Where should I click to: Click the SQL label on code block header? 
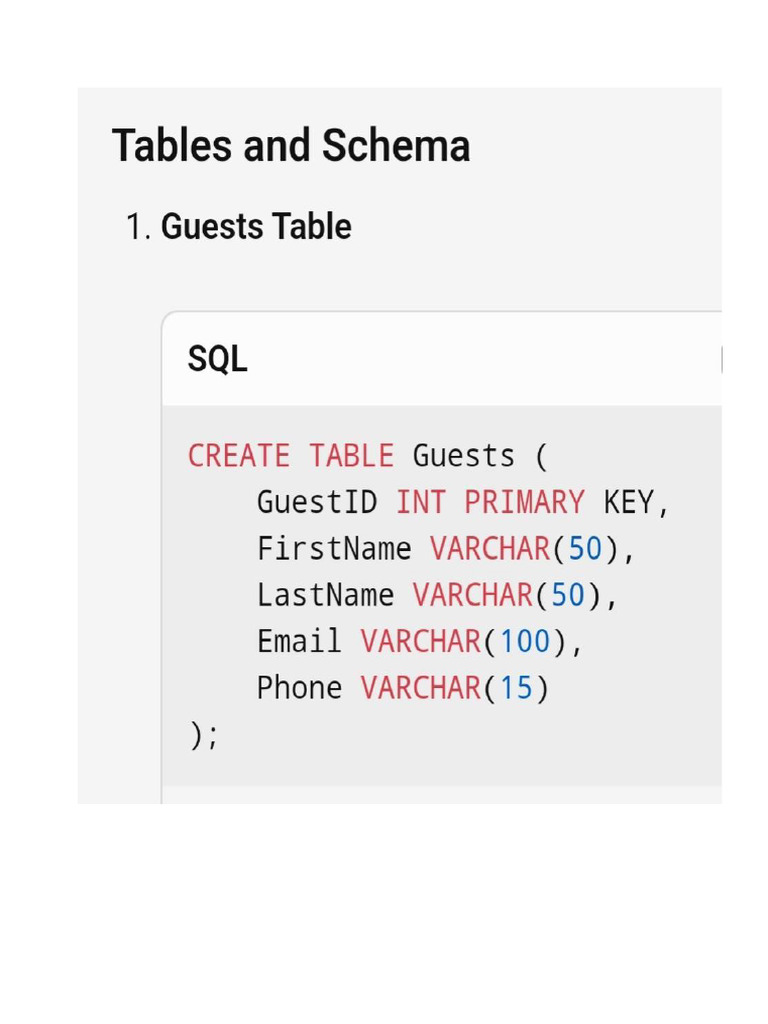217,359
